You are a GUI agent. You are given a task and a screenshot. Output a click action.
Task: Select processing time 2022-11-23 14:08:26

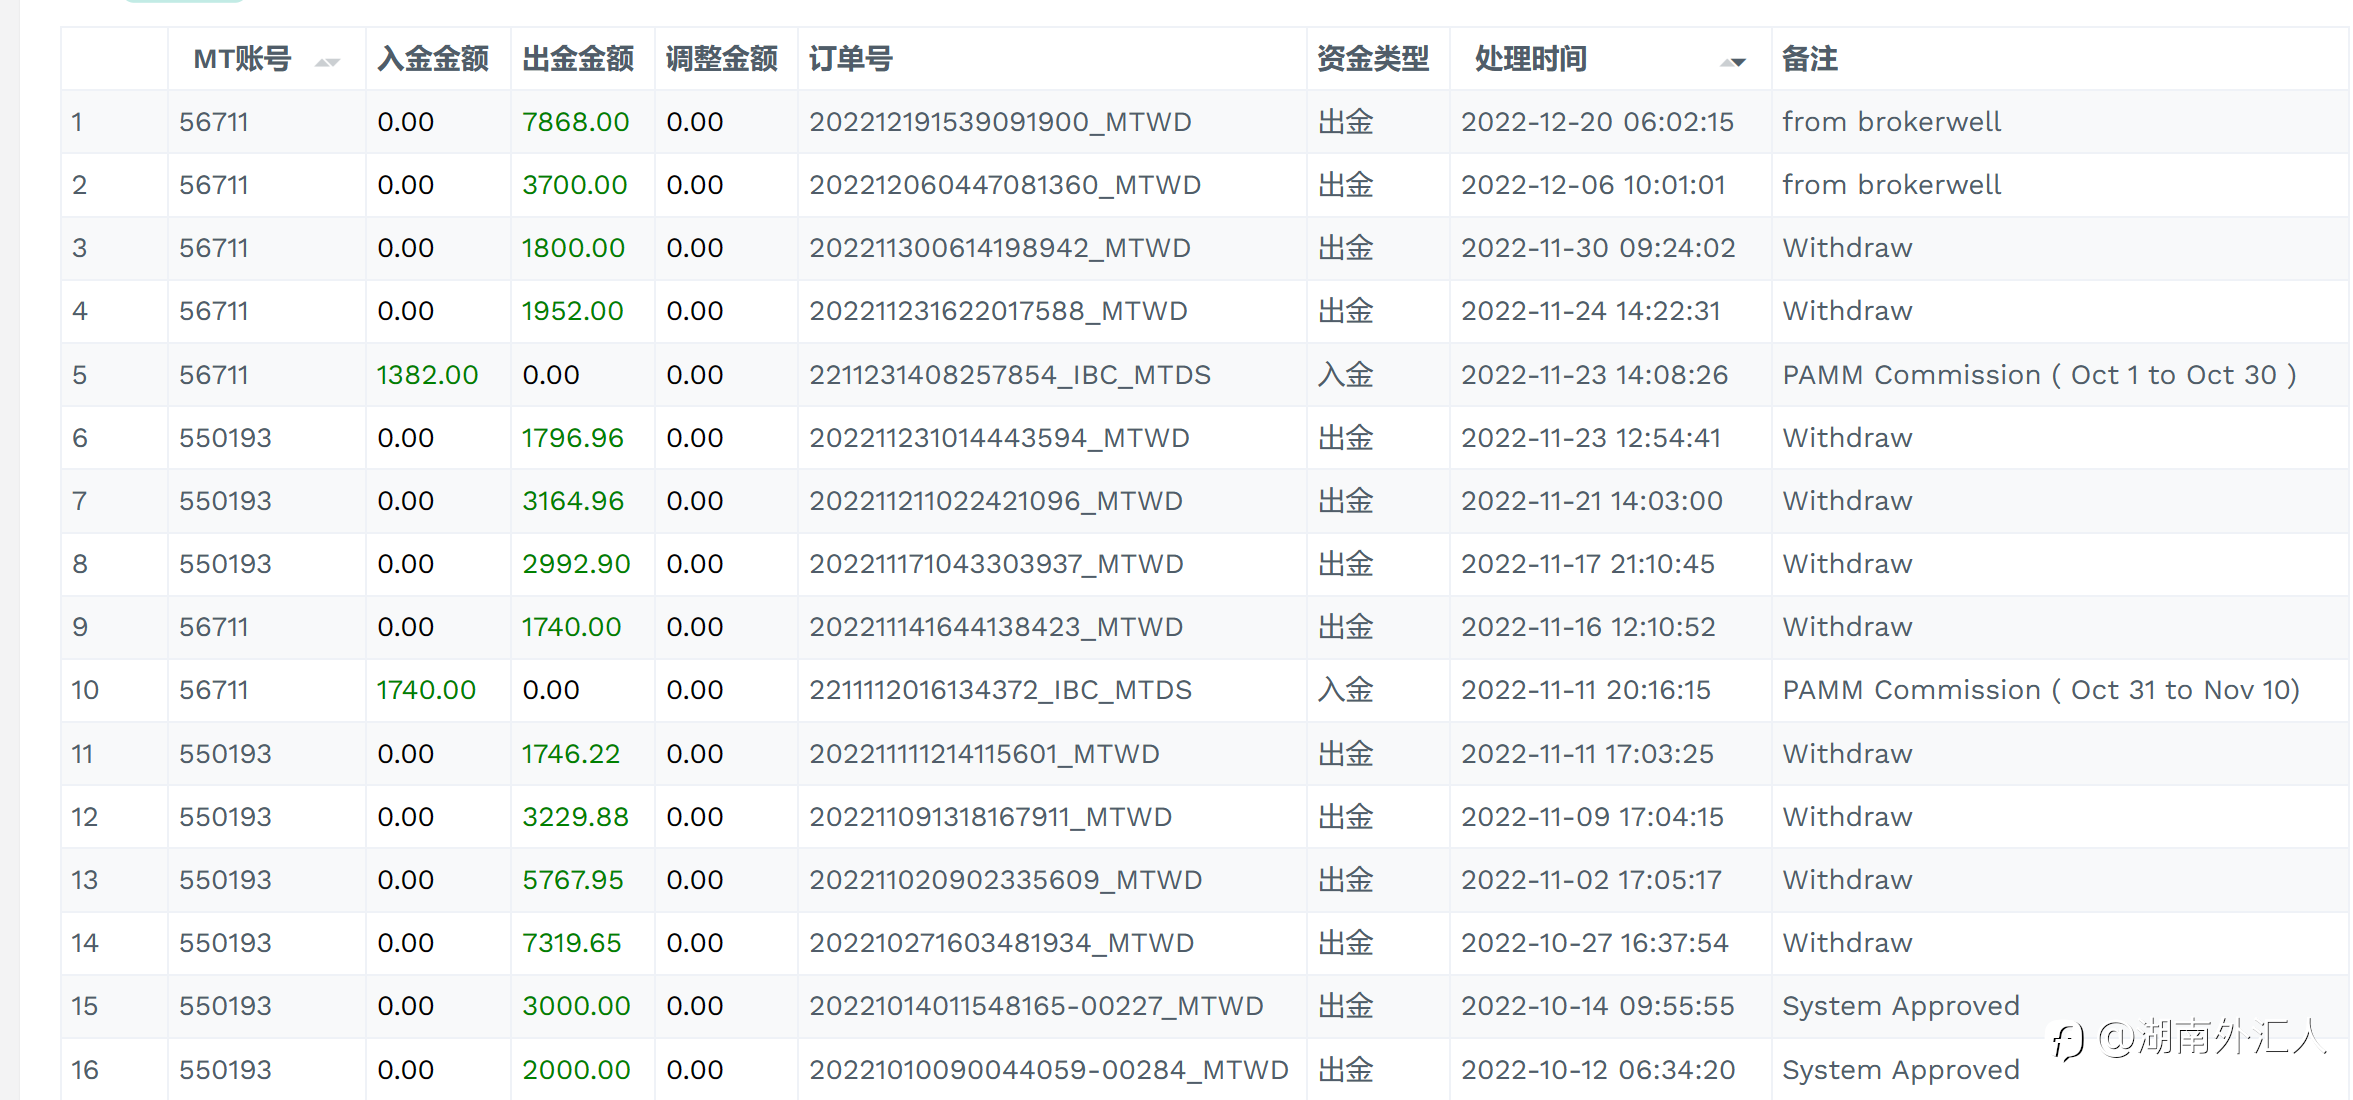tap(1594, 375)
